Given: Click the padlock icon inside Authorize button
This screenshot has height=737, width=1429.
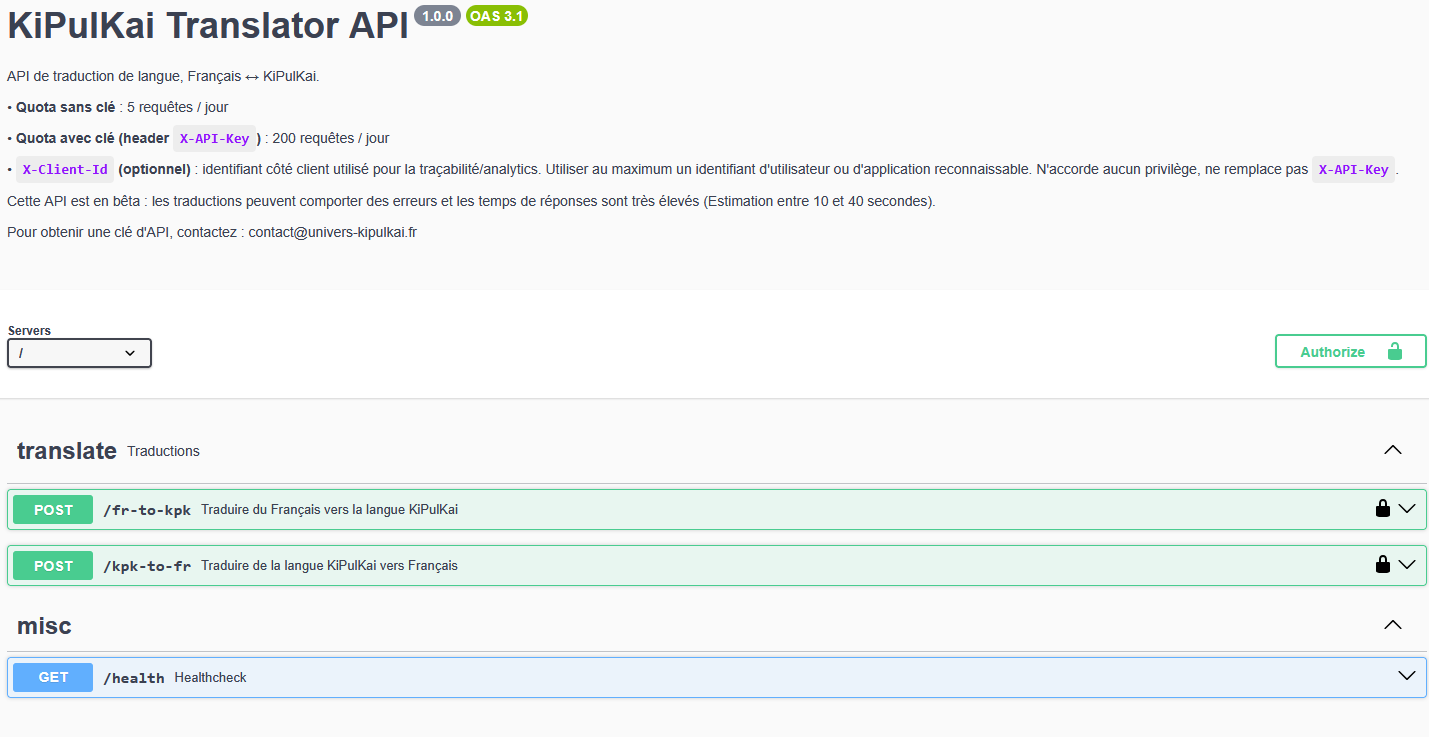Looking at the screenshot, I should click(1394, 352).
